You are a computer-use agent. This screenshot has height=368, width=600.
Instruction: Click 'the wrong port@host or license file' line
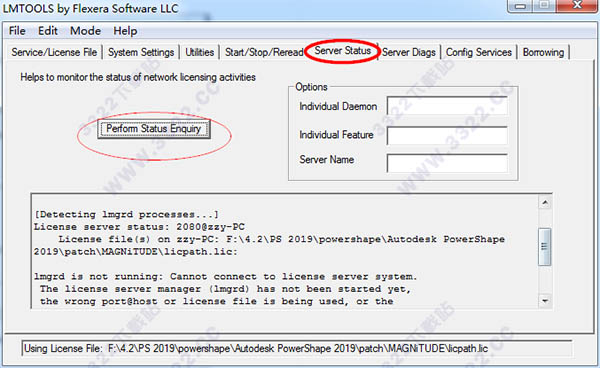pos(217,301)
